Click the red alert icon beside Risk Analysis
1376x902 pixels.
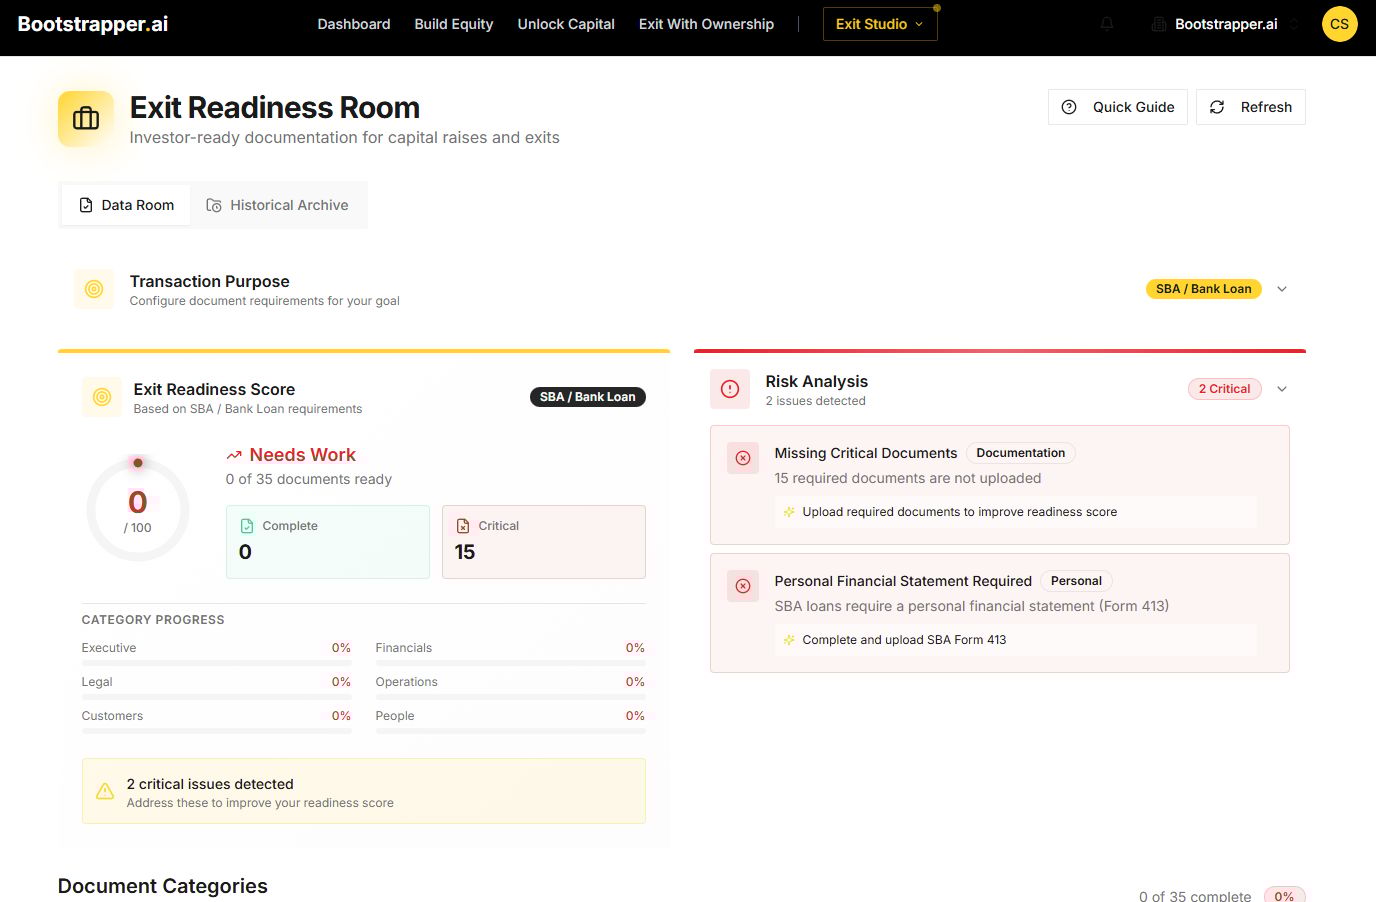click(x=730, y=389)
